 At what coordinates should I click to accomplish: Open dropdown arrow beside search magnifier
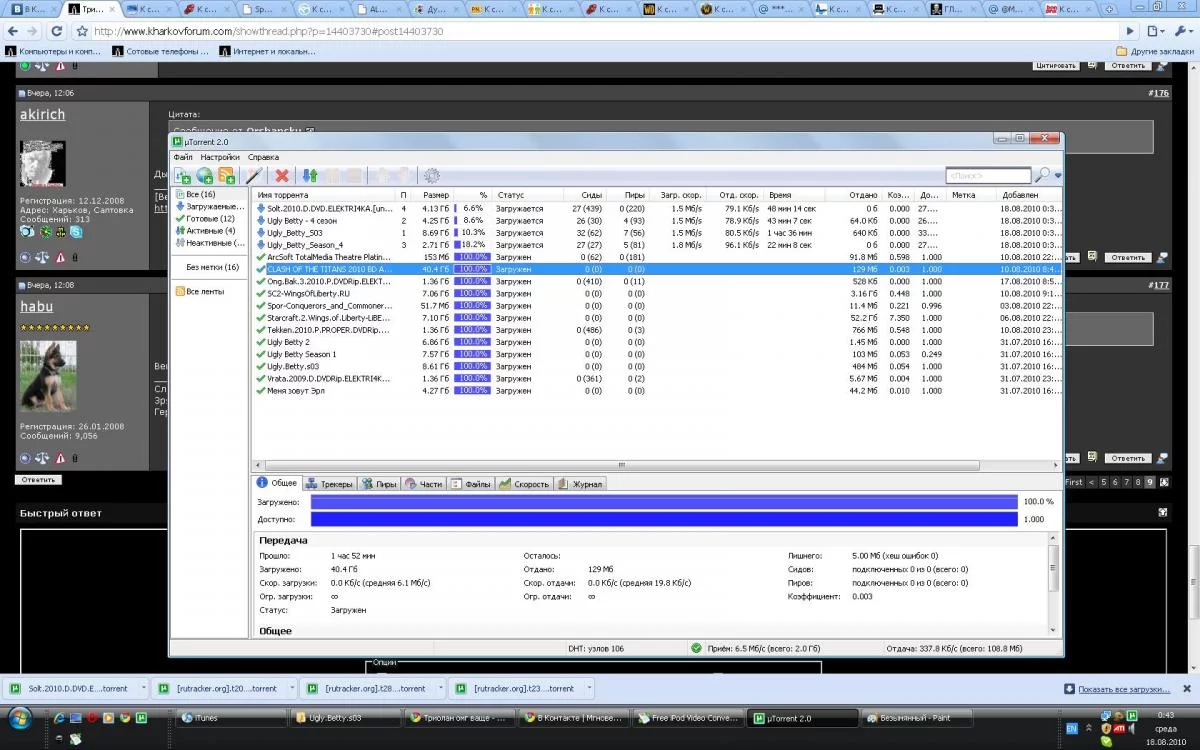pos(1057,176)
